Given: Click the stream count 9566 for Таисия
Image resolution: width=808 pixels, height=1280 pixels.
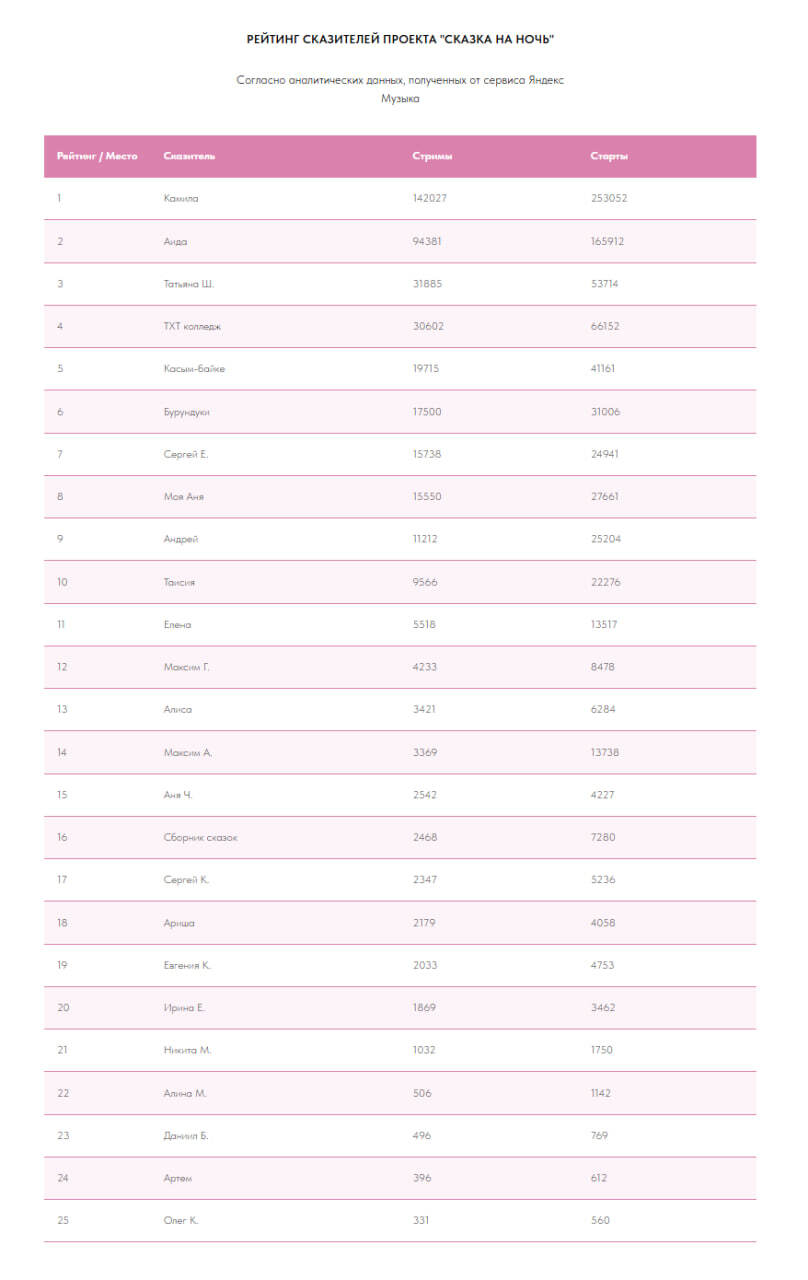Looking at the screenshot, I should tap(424, 582).
